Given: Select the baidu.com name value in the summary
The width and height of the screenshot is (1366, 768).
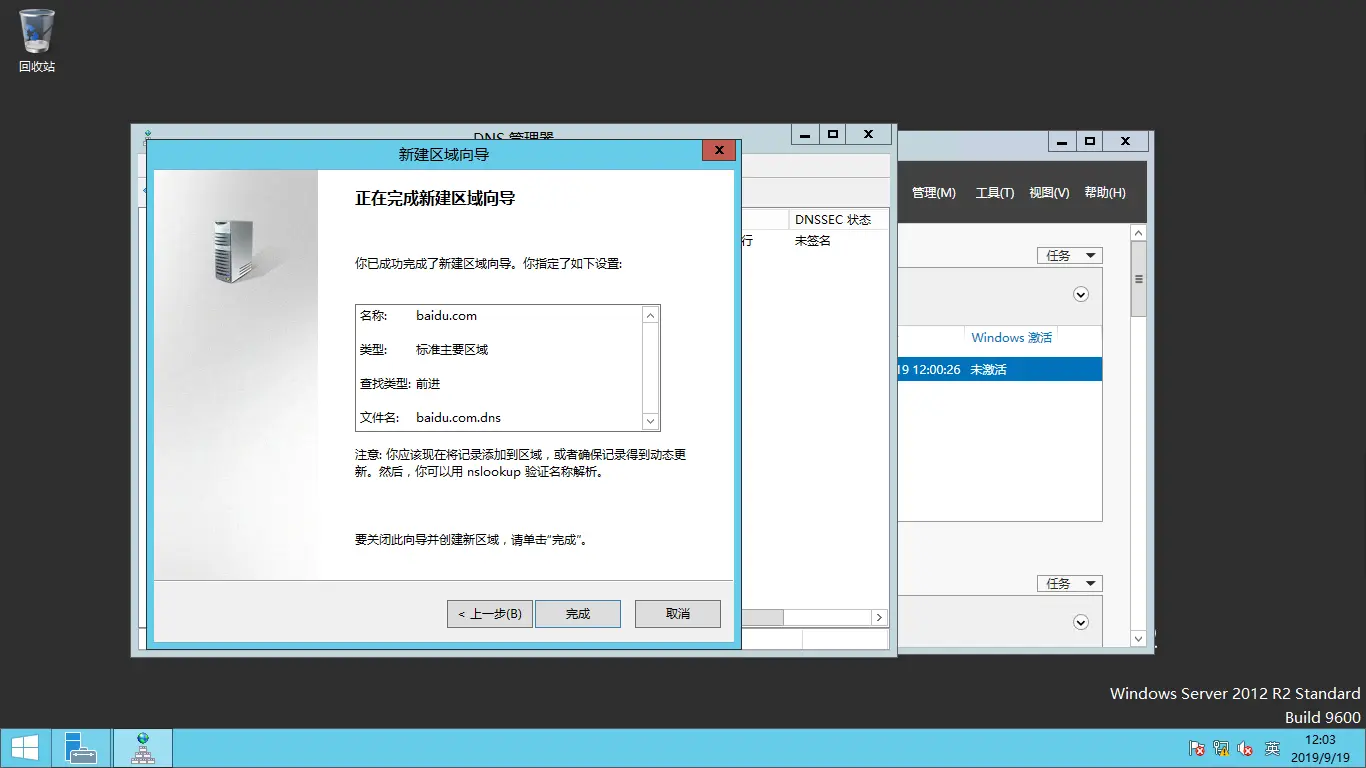Looking at the screenshot, I should pos(447,316).
